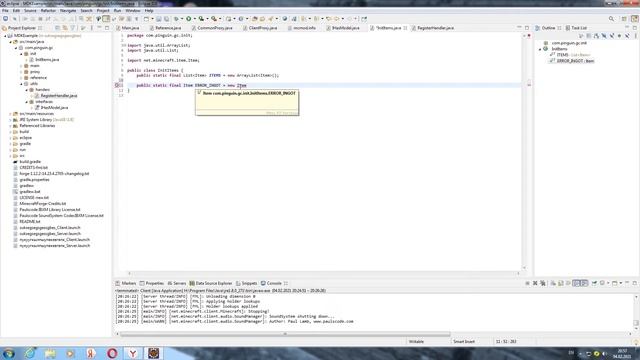Click the editor horizontal scrollbar
Image resolution: width=640 pixels, height=360 pixels.
[x=324, y=273]
